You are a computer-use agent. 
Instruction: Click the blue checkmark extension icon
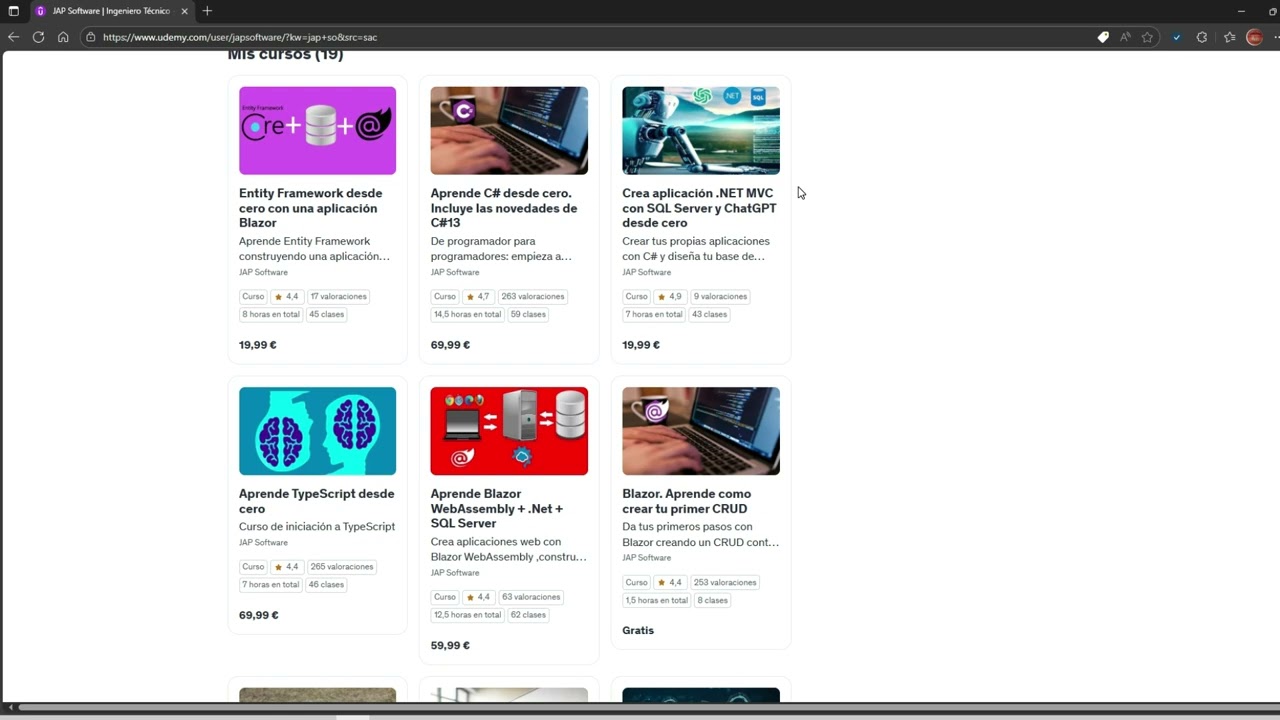pyautogui.click(x=1177, y=37)
